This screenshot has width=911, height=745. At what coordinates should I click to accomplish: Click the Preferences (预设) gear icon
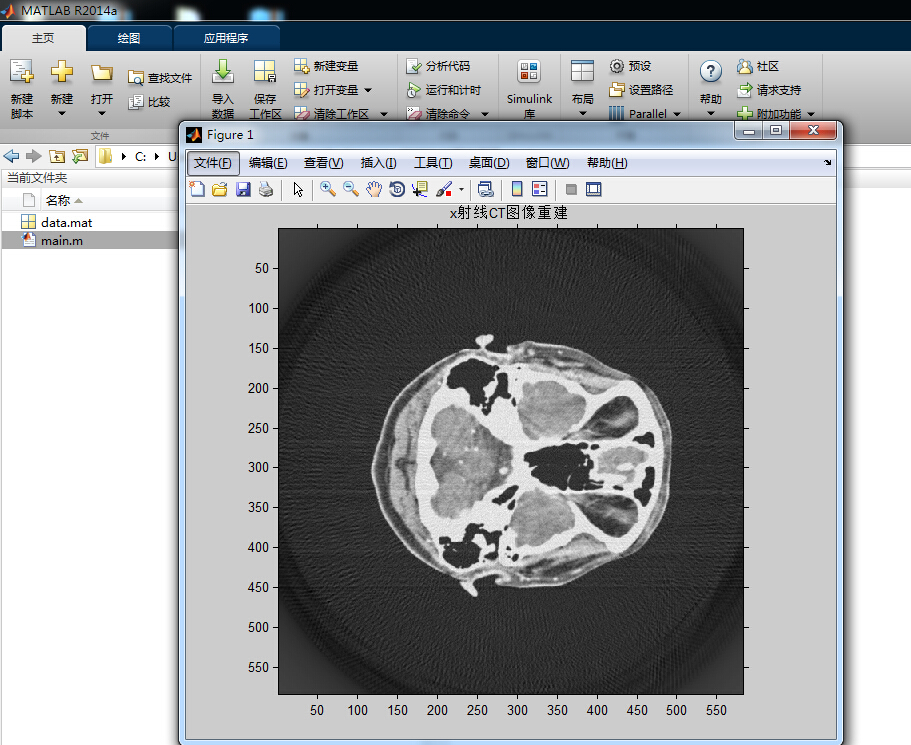616,66
